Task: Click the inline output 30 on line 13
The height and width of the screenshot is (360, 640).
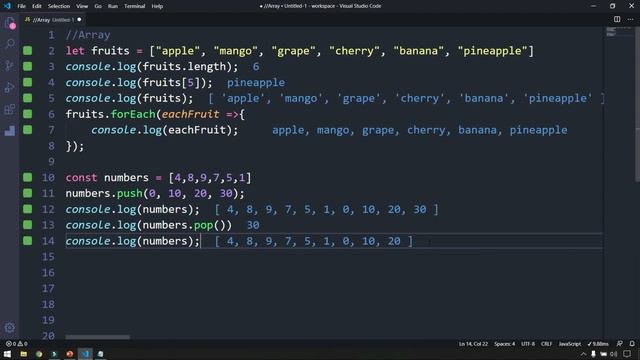Action: click(x=253, y=225)
